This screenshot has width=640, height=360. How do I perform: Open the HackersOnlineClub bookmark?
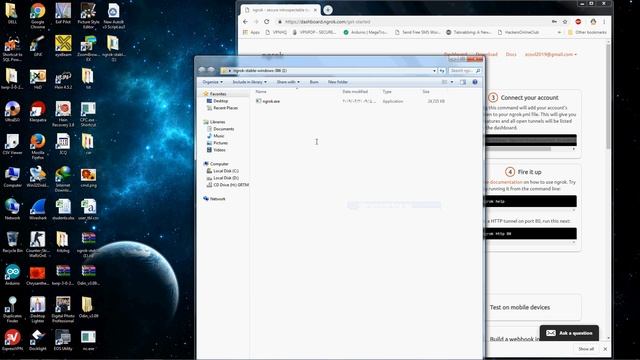tap(518, 32)
